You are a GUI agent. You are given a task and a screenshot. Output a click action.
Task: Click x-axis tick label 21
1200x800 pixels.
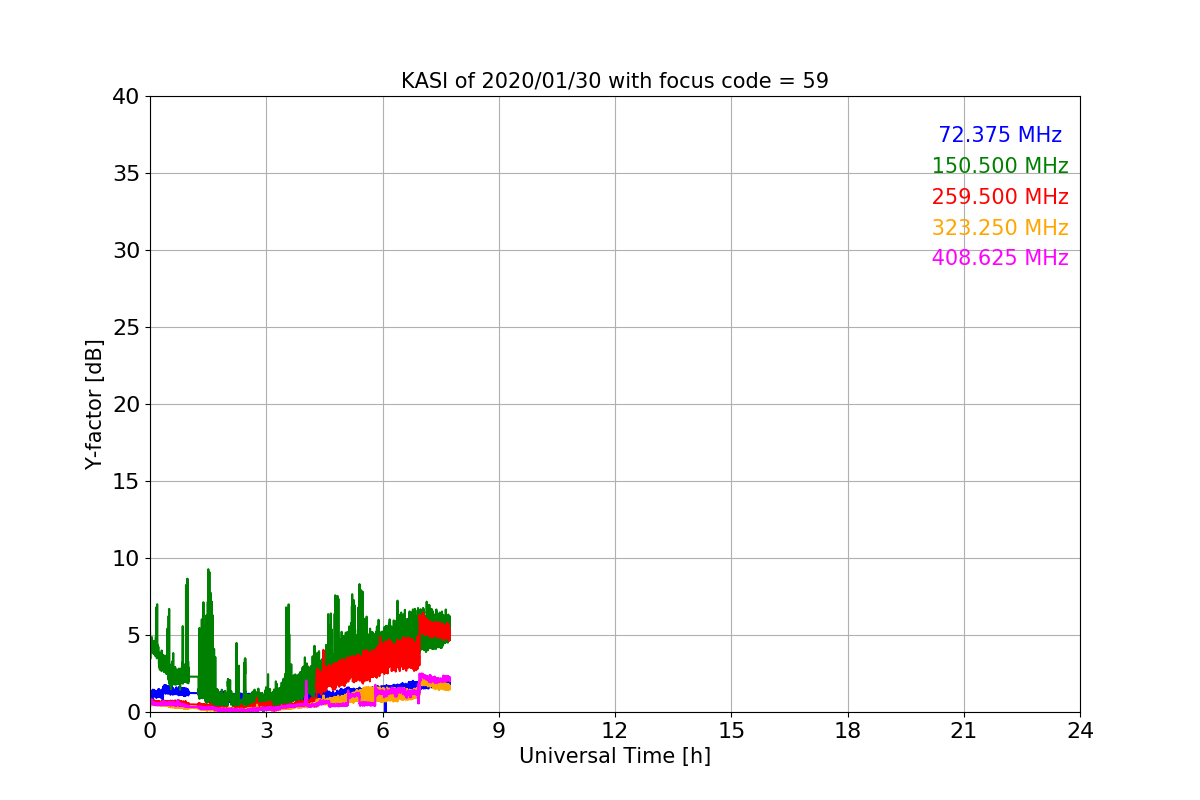(x=964, y=731)
